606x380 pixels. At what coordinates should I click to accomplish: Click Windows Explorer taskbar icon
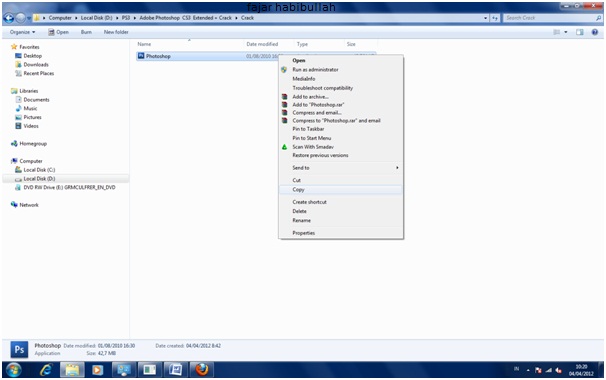click(72, 370)
